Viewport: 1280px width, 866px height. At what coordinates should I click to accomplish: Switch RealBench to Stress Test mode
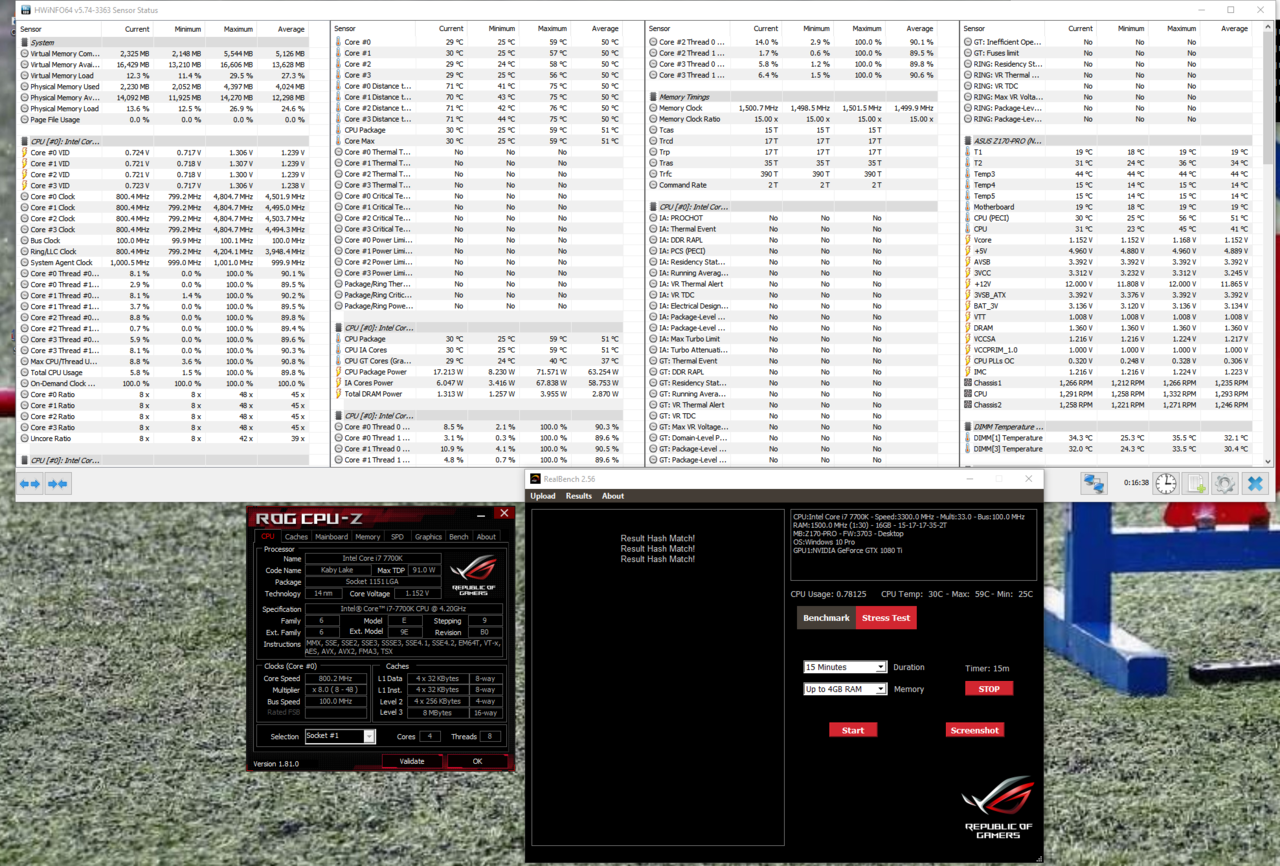[886, 618]
